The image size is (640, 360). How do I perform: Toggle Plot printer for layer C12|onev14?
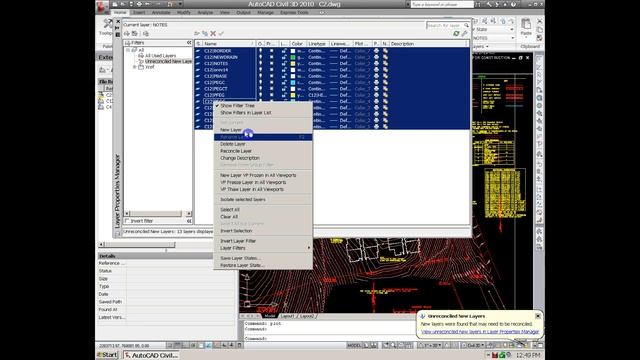(376, 70)
